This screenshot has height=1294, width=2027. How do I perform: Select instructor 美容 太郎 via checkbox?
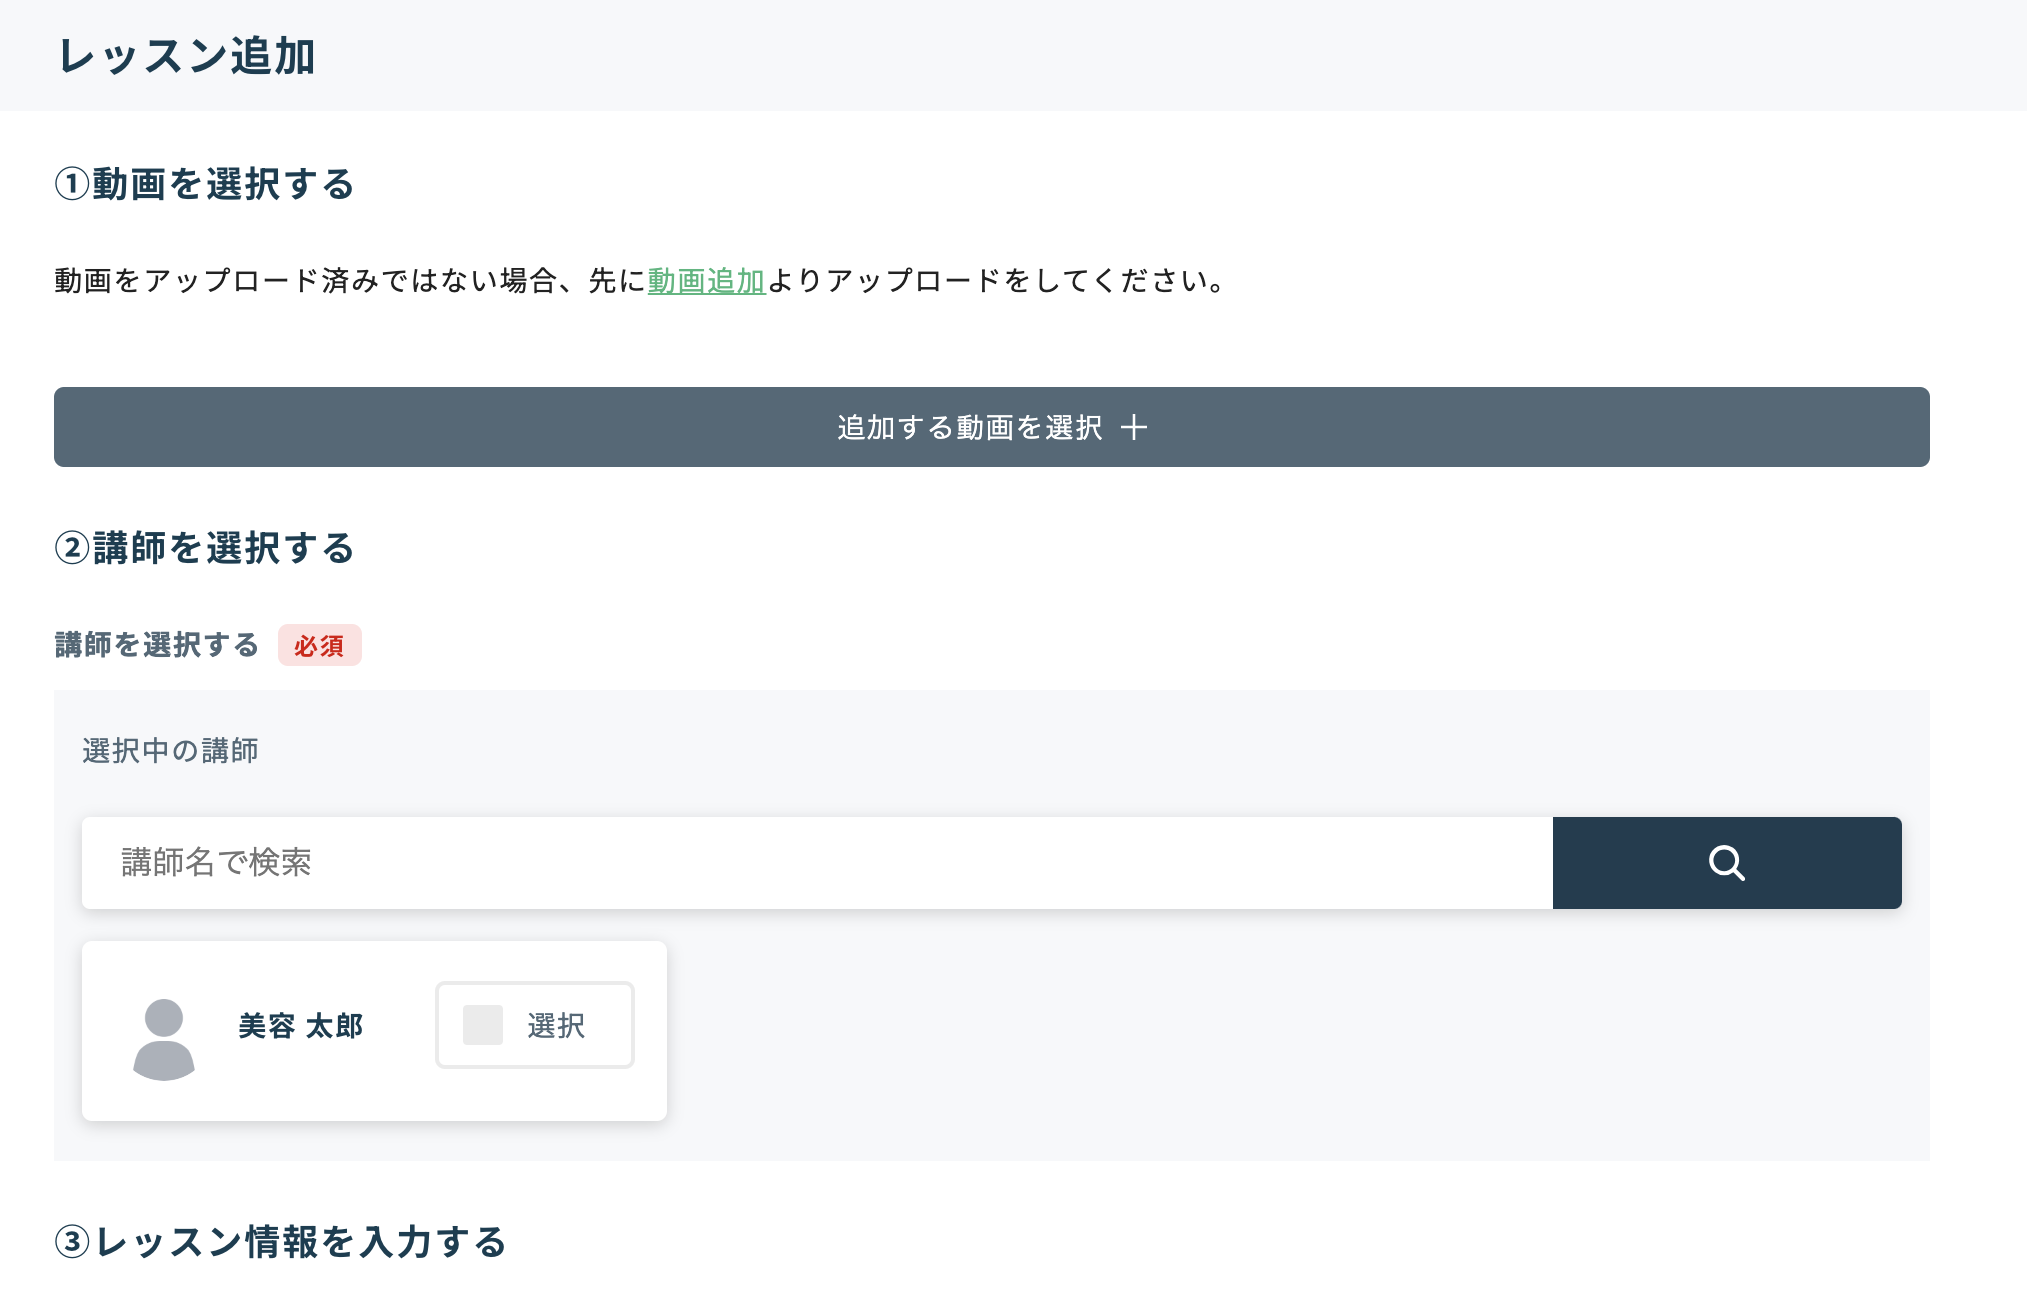tap(481, 1024)
